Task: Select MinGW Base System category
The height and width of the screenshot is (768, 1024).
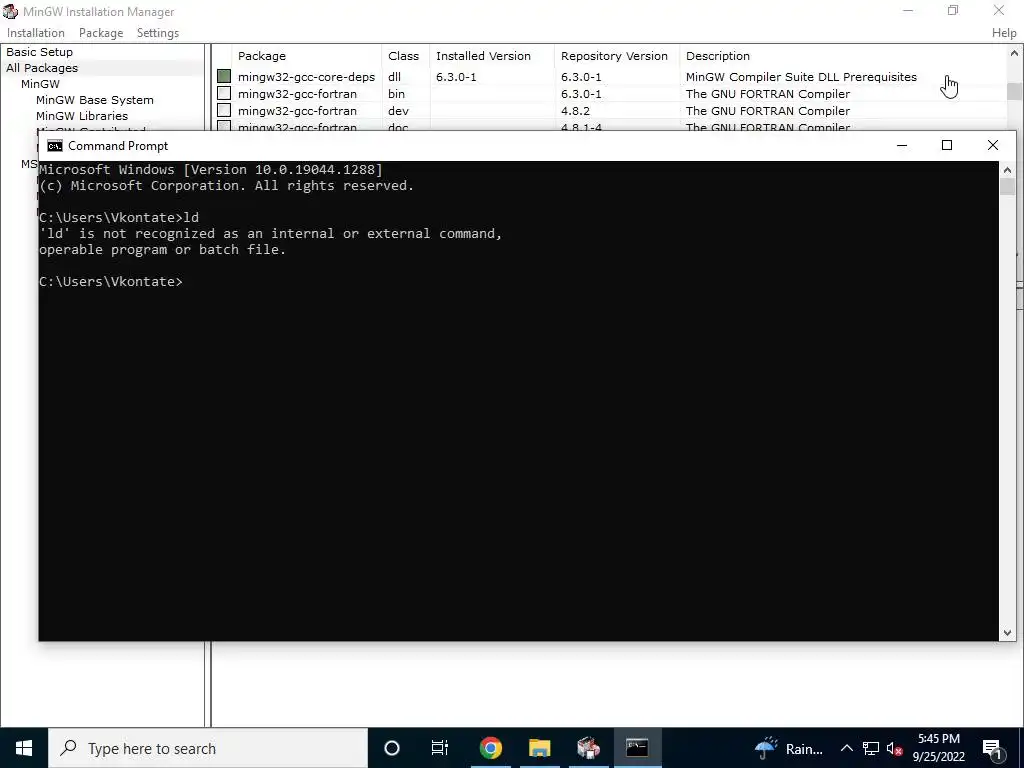Action: [x=95, y=100]
